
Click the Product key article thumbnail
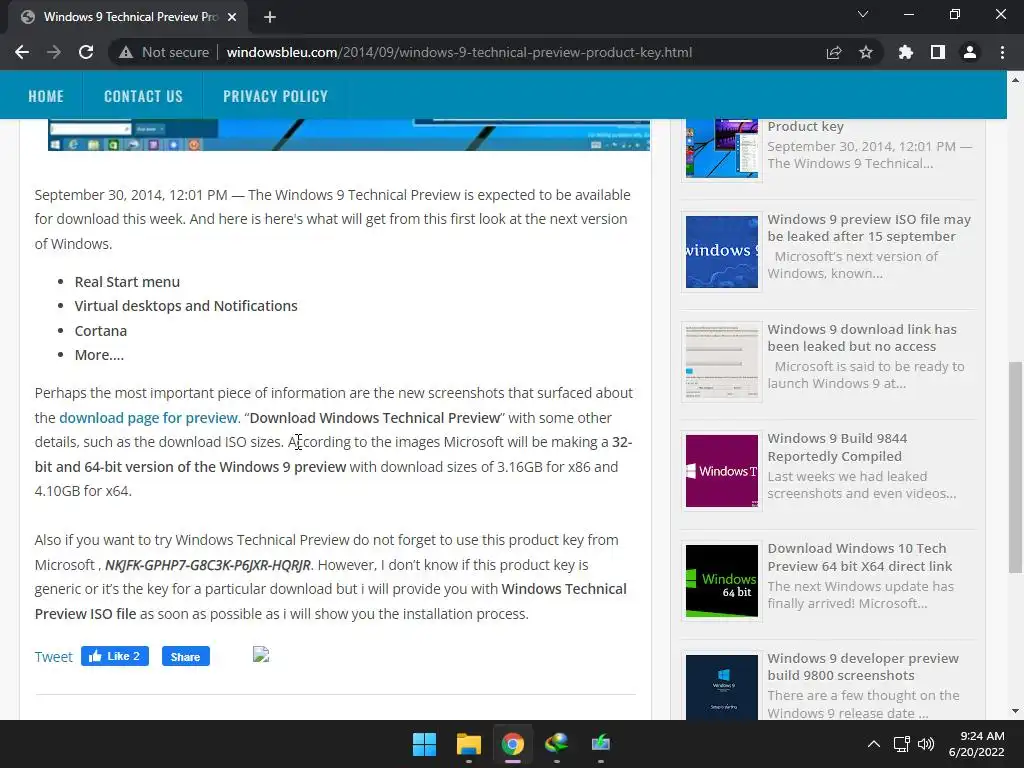[722, 148]
